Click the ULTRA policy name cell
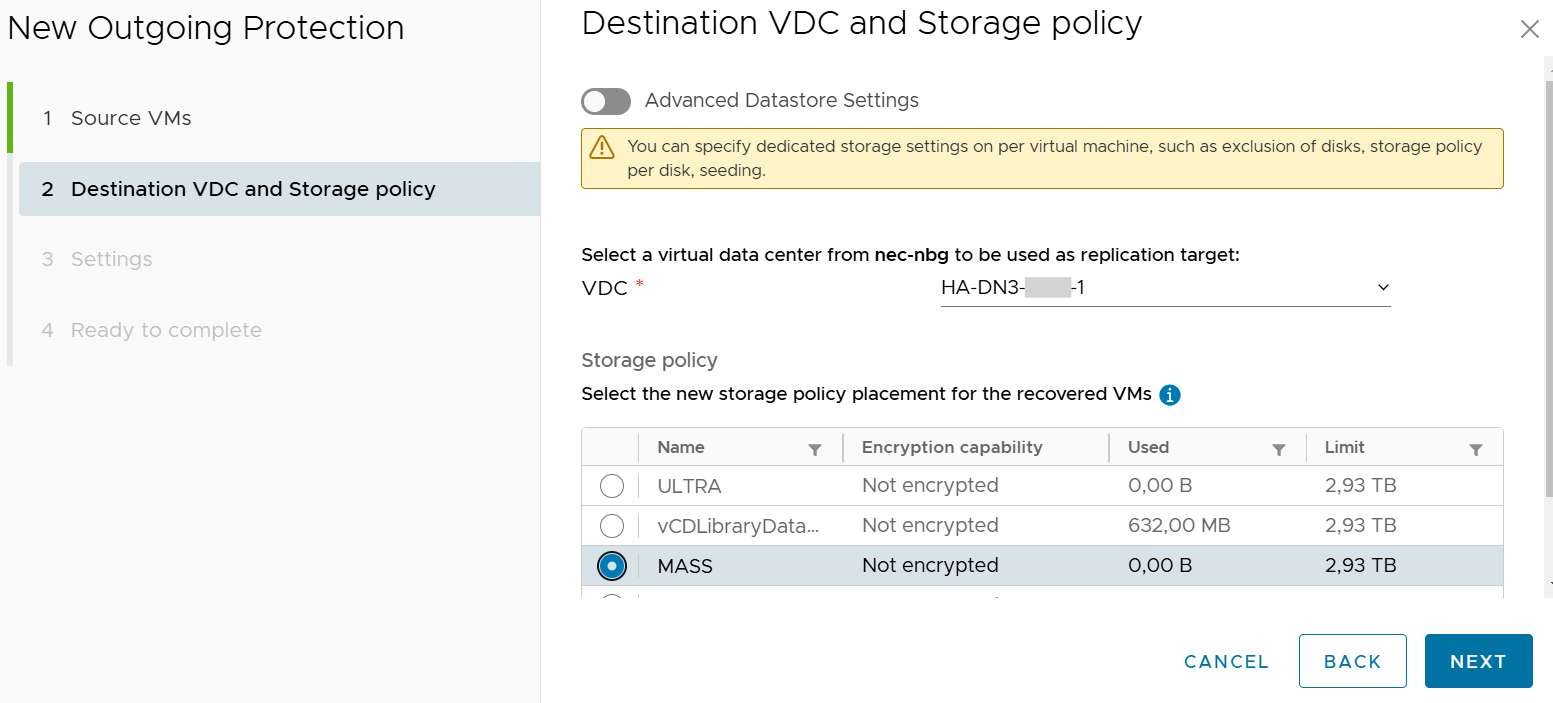Image resolution: width=1553 pixels, height=703 pixels. click(x=689, y=486)
